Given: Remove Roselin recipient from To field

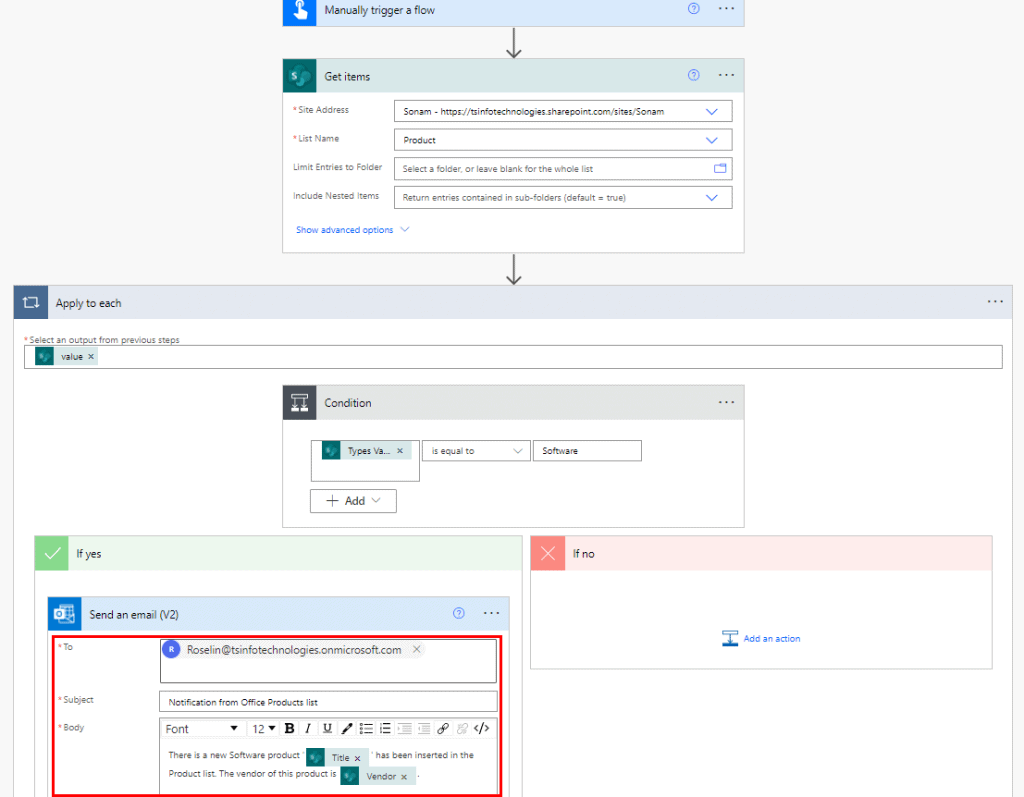Looking at the screenshot, I should pos(417,649).
